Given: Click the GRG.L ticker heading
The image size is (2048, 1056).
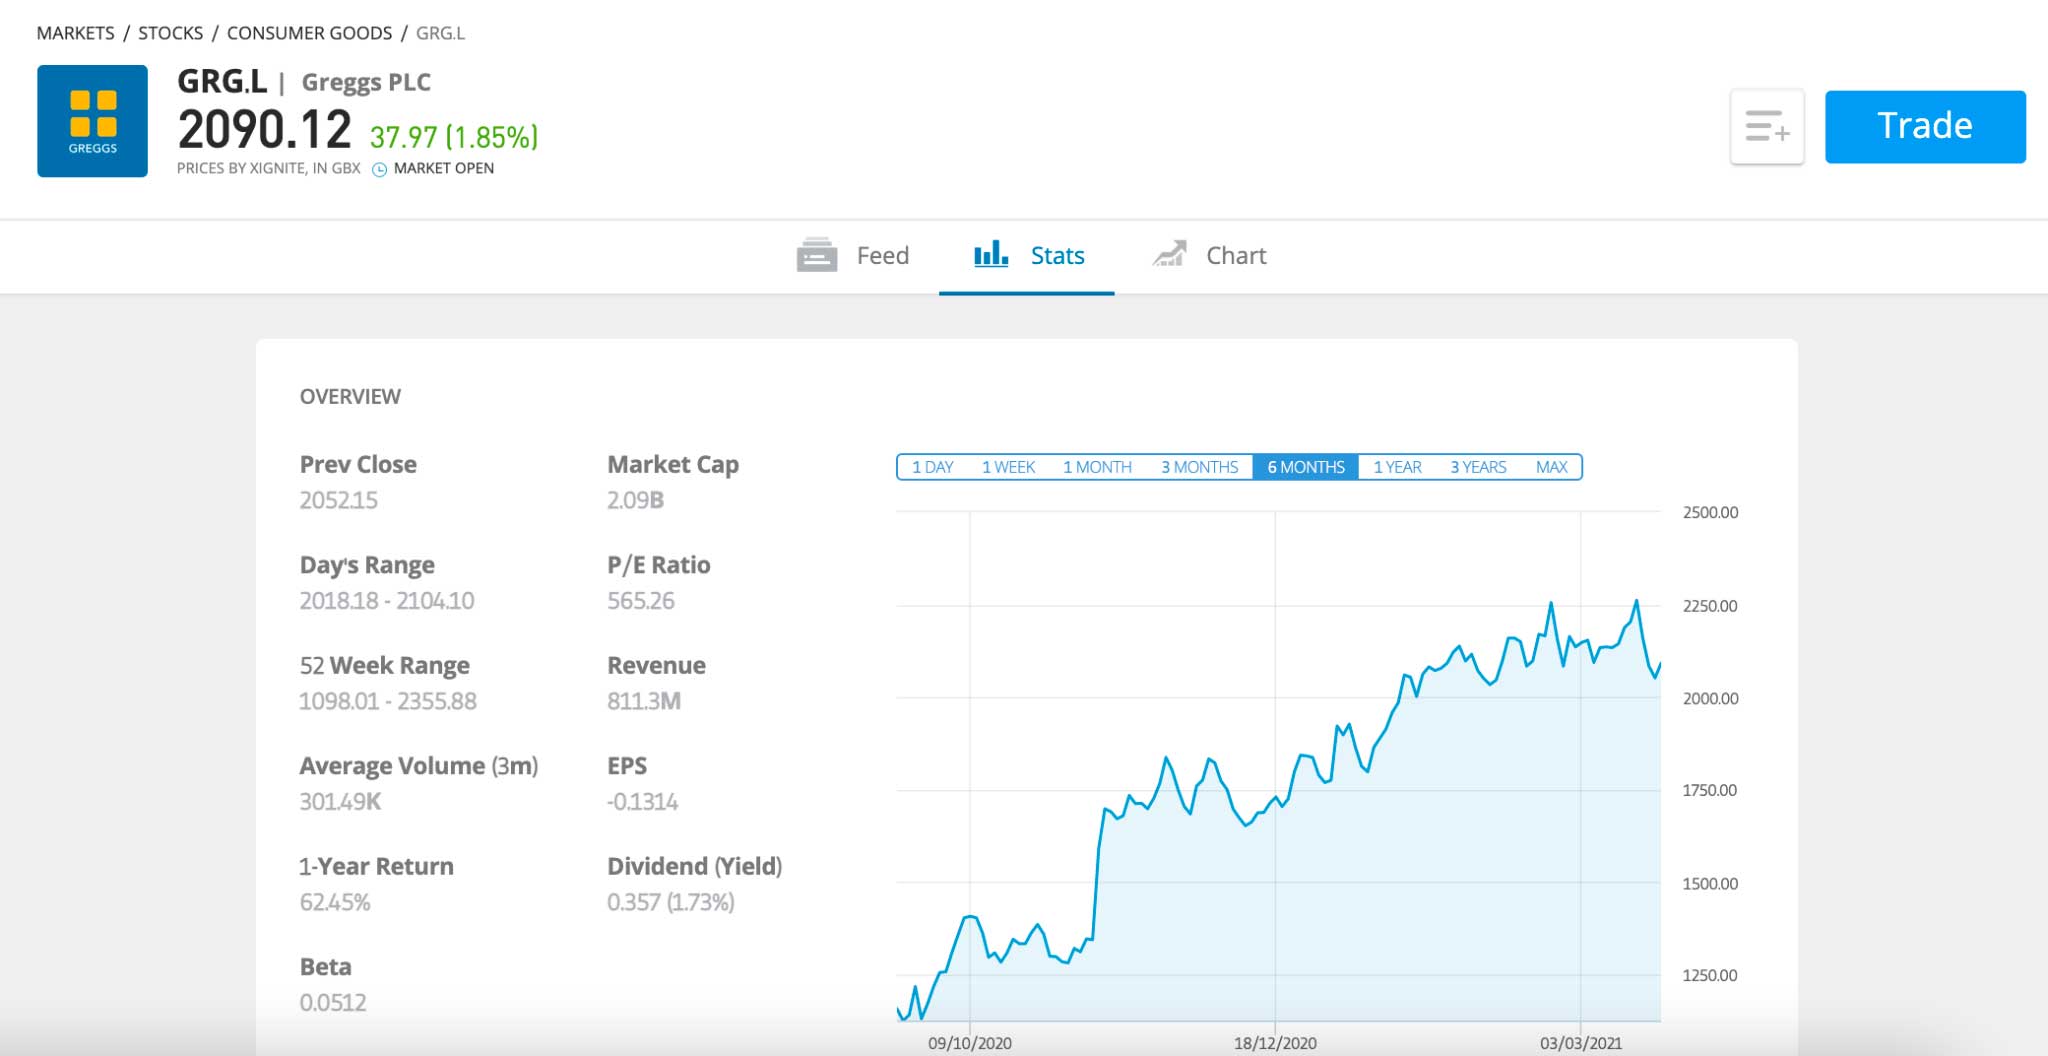Looking at the screenshot, I should point(222,81).
